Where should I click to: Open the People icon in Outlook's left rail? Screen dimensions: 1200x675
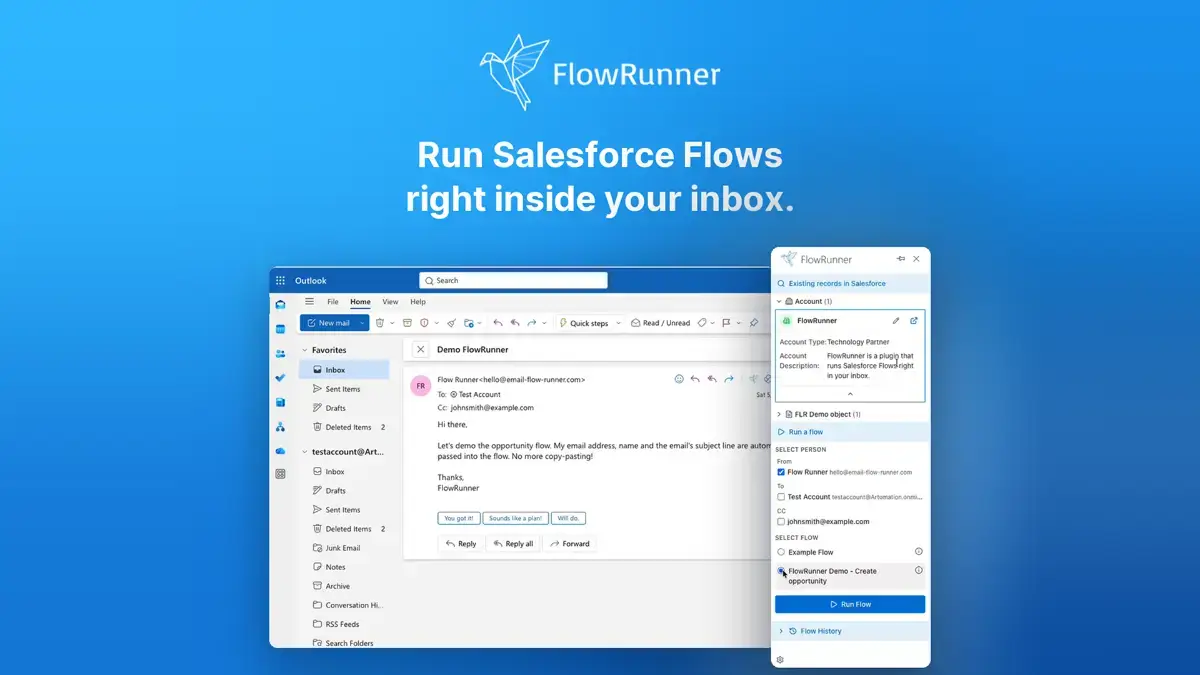tap(280, 353)
